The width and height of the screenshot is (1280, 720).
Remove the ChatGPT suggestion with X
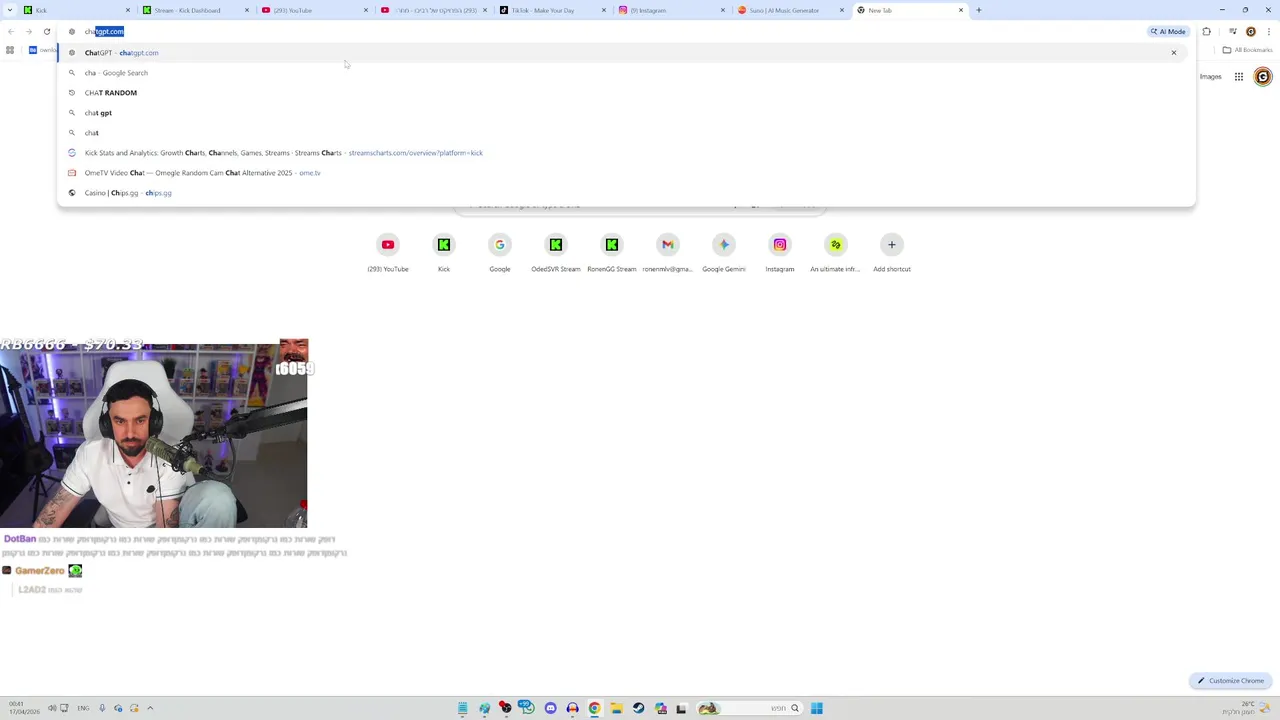1174,52
